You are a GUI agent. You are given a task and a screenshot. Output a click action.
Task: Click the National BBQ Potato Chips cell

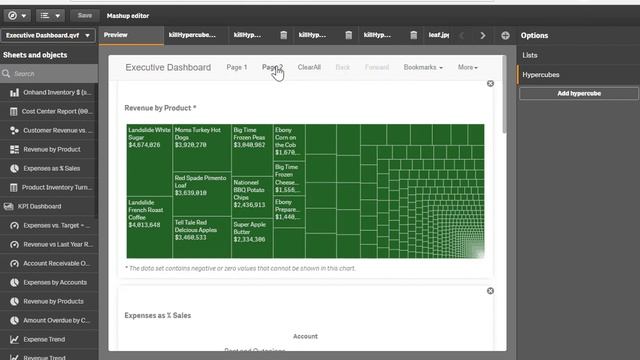pos(252,197)
